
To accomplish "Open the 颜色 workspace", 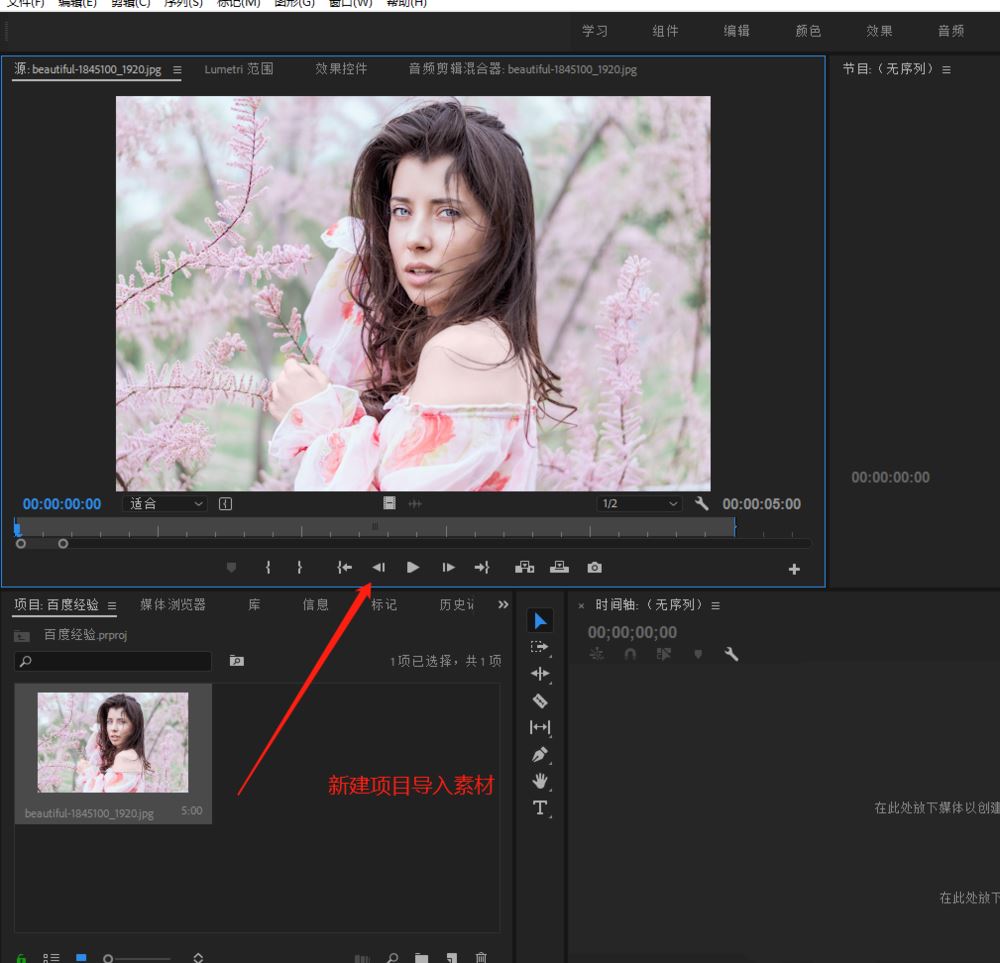I will point(808,31).
